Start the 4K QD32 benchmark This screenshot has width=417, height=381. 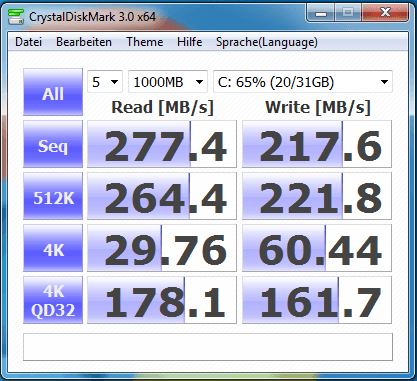tap(53, 300)
